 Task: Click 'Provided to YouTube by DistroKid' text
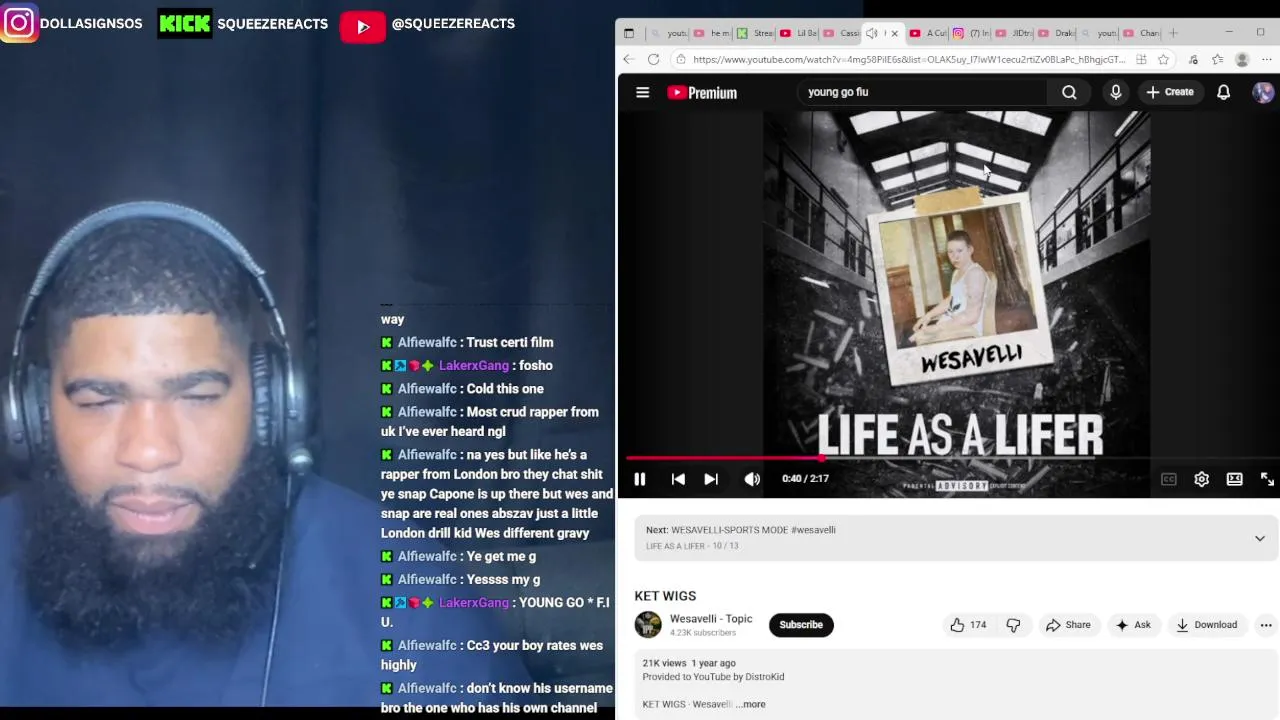click(713, 677)
